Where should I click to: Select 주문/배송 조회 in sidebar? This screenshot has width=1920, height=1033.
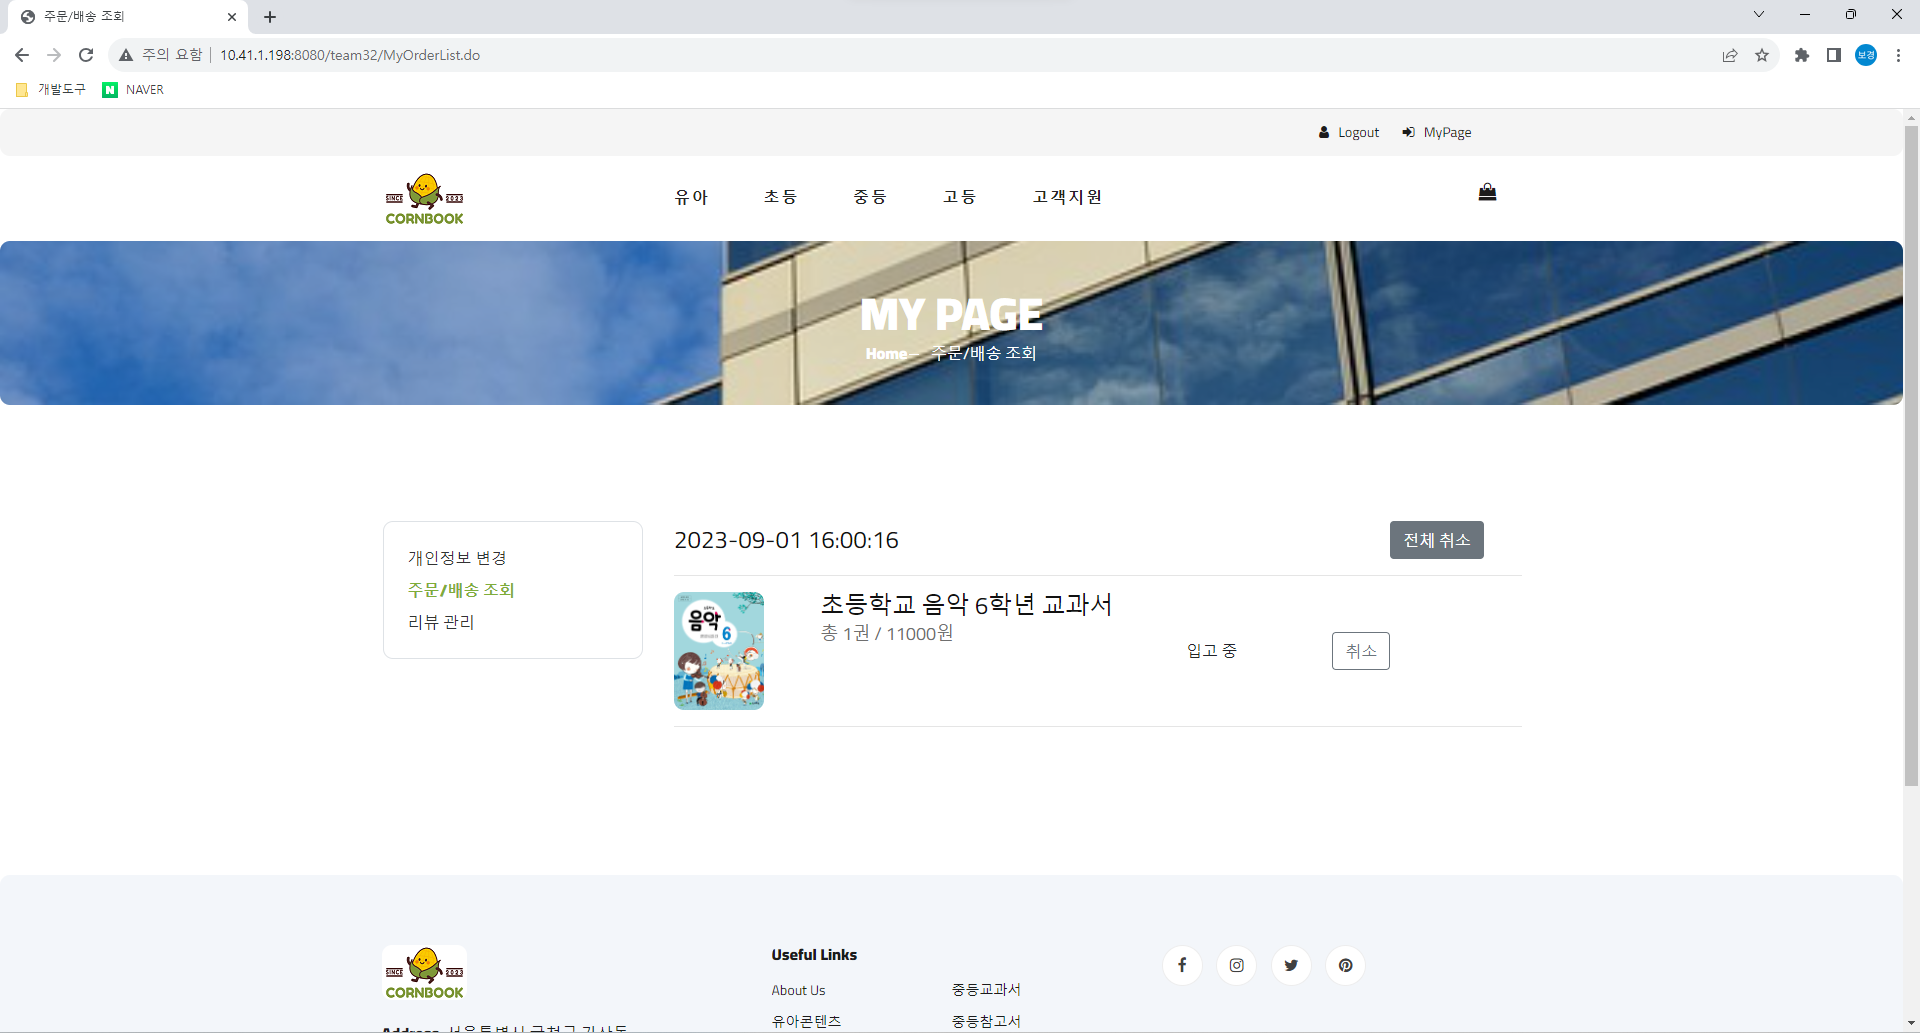pyautogui.click(x=461, y=590)
